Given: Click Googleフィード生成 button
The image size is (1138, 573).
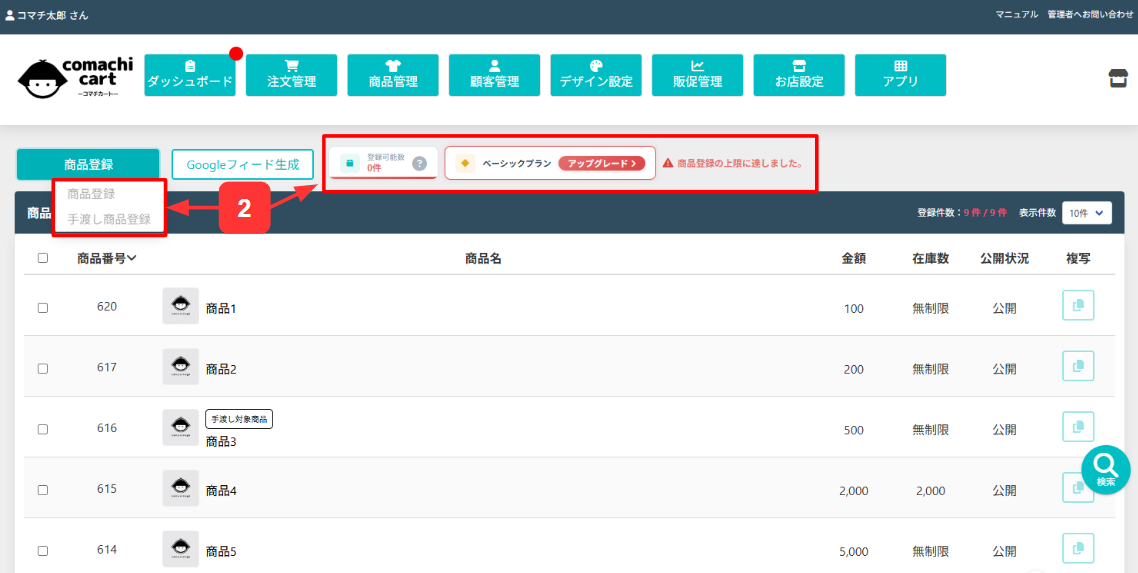Looking at the screenshot, I should click(243, 164).
